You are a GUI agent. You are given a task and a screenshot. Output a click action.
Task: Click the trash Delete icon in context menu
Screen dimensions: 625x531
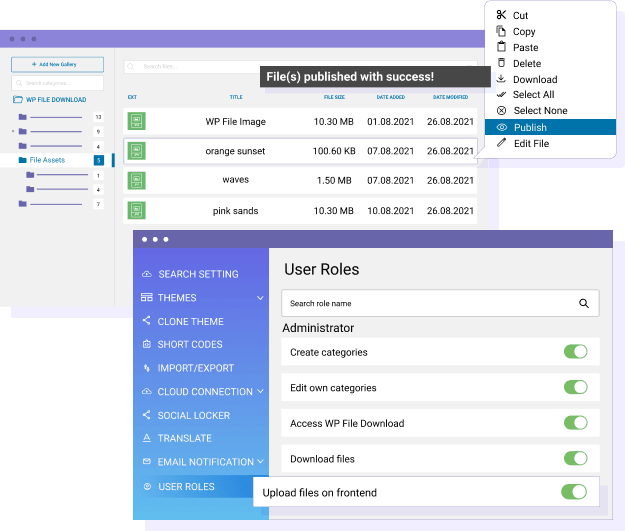502,63
